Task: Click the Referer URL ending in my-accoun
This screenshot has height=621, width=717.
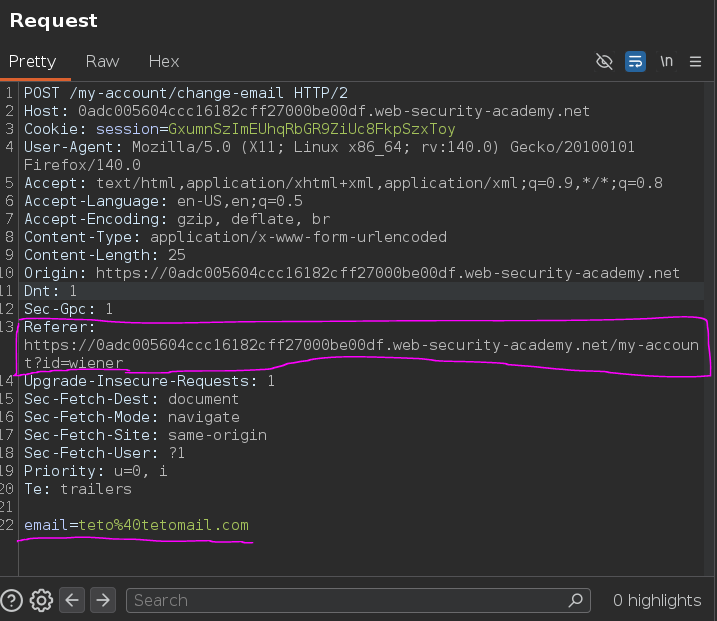Action: click(x=361, y=345)
